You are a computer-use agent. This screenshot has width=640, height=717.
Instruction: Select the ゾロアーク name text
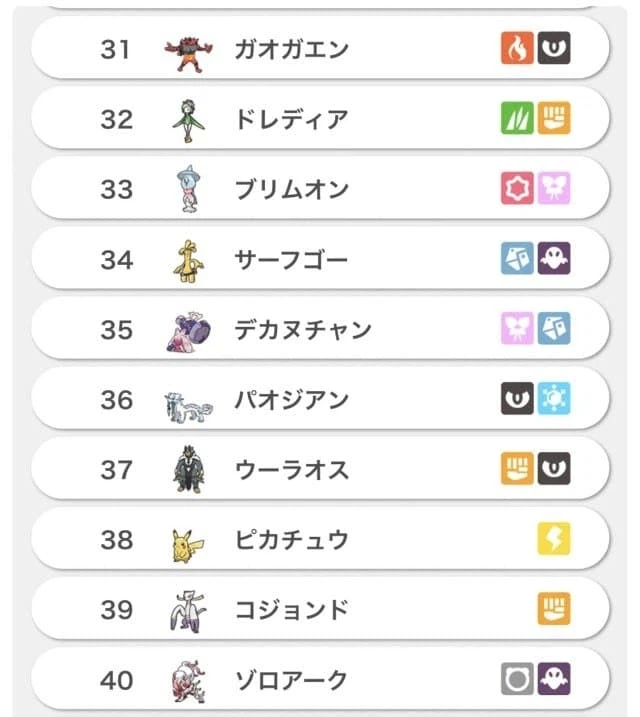(x=291, y=680)
